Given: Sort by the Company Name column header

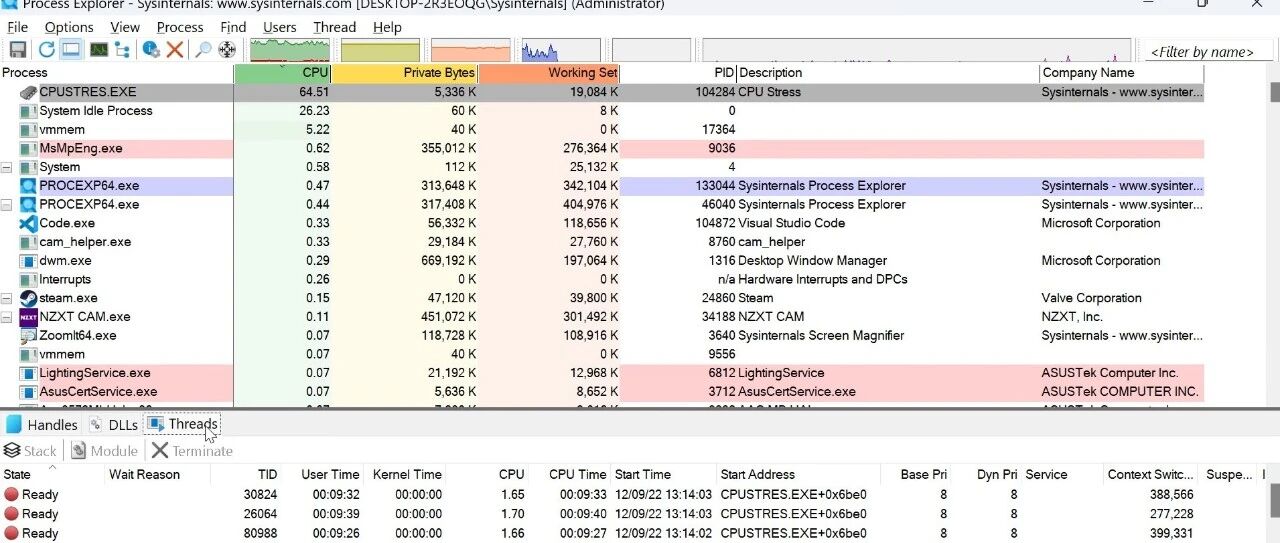Looking at the screenshot, I should coord(1122,73).
